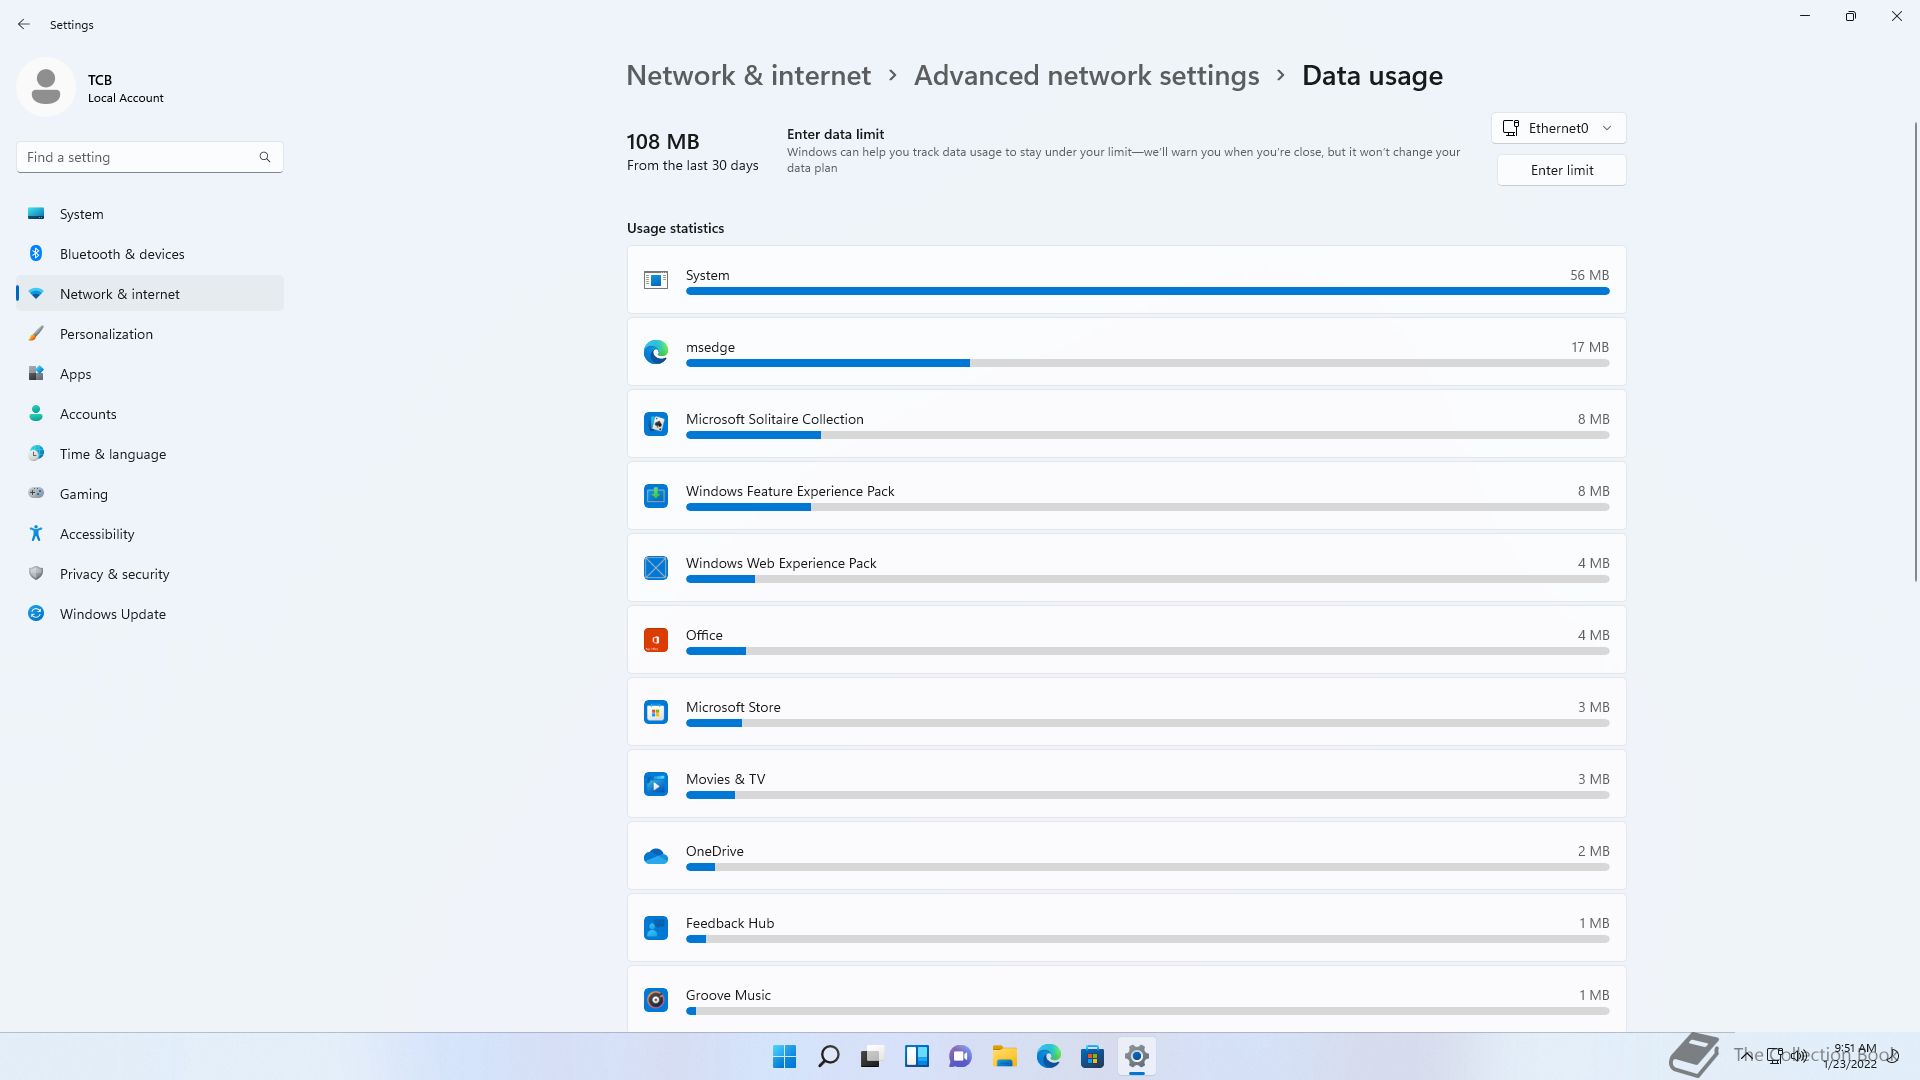Click the Microsoft Store icon in usage list
This screenshot has width=1920, height=1080.
point(656,712)
